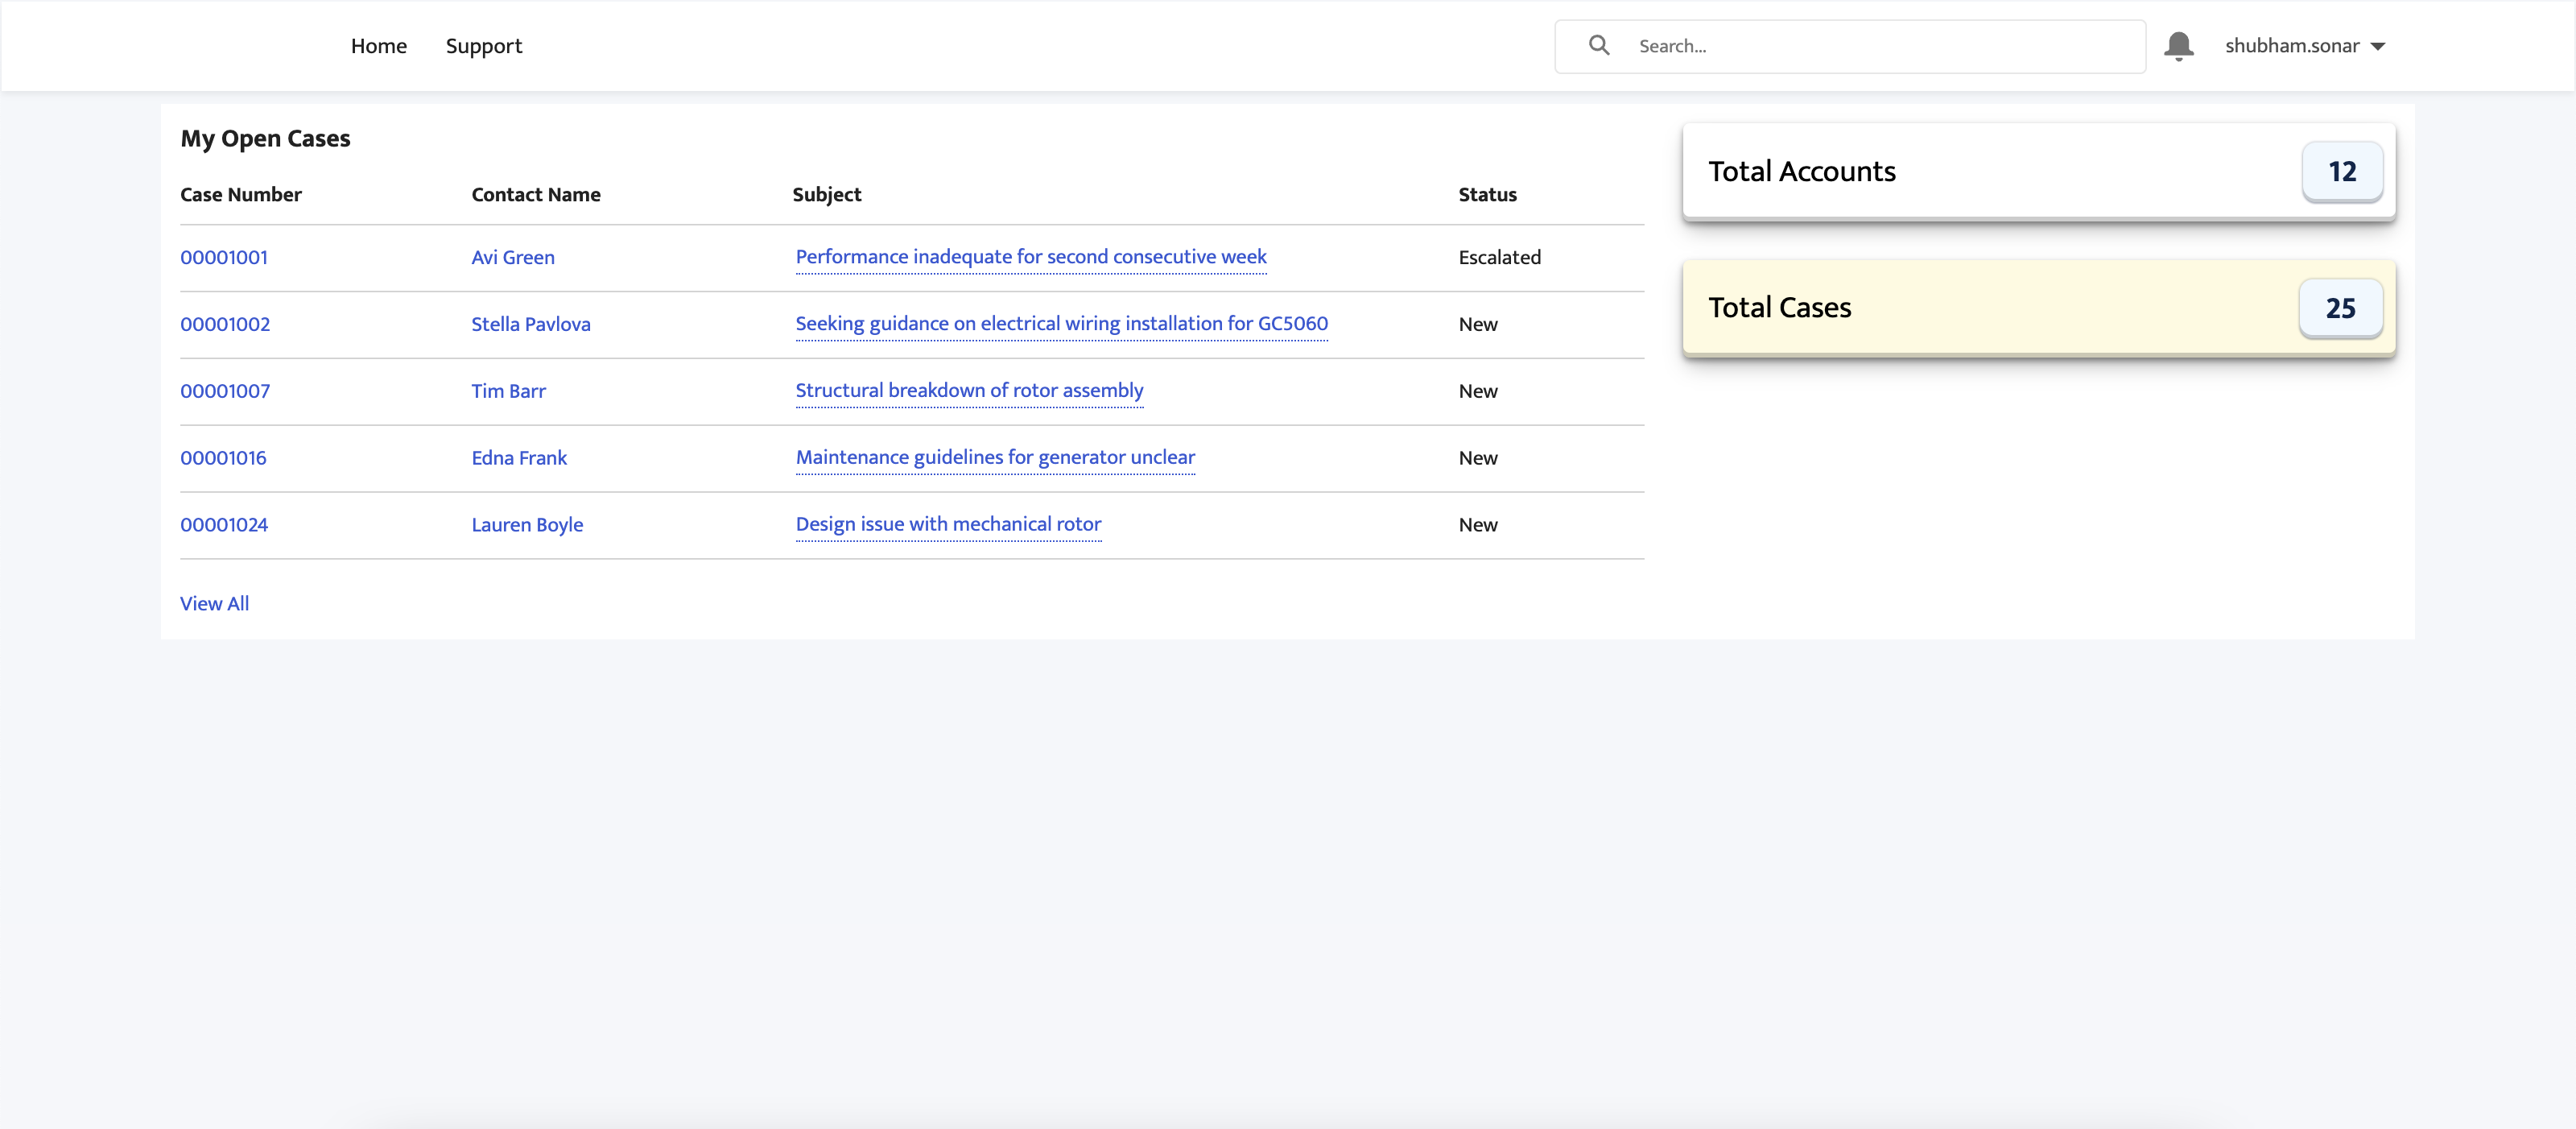This screenshot has width=2576, height=1129.
Task: Click the Case Number column header
Action: pyautogui.click(x=241, y=195)
